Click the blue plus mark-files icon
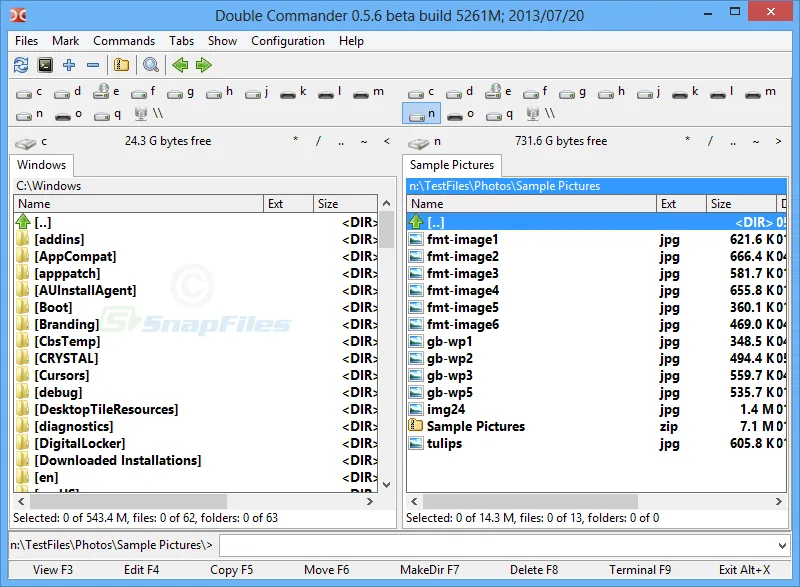Screen dimensions: 800x587 (x=69, y=65)
